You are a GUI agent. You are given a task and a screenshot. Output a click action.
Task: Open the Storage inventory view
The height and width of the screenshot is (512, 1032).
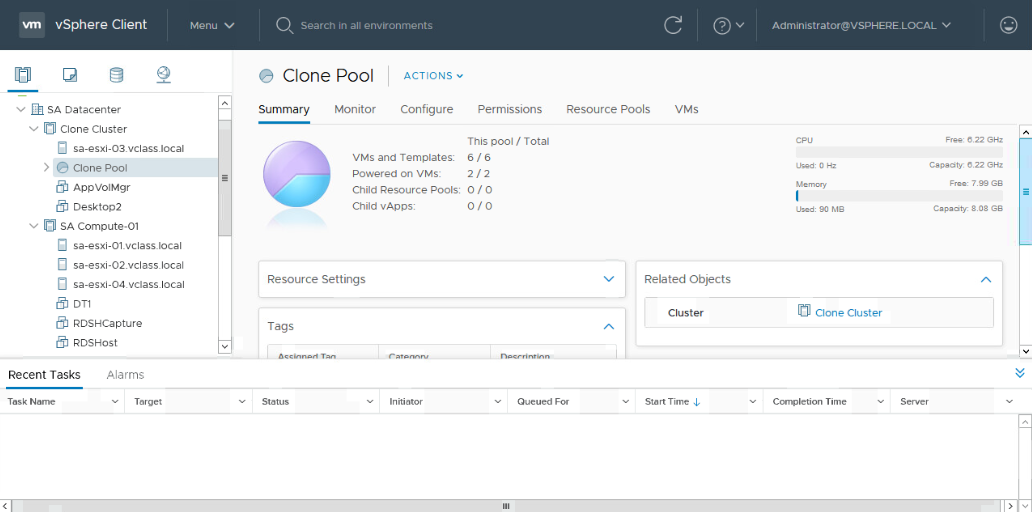point(116,75)
